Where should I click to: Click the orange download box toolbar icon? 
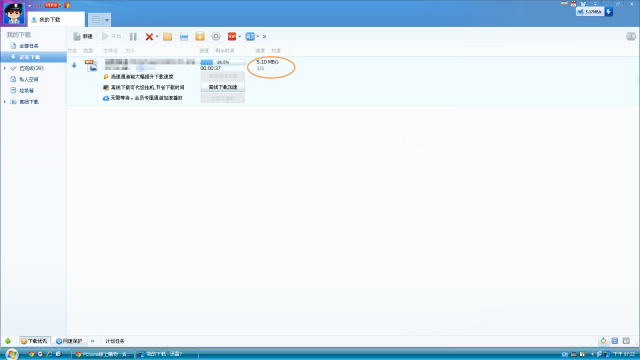[200, 36]
